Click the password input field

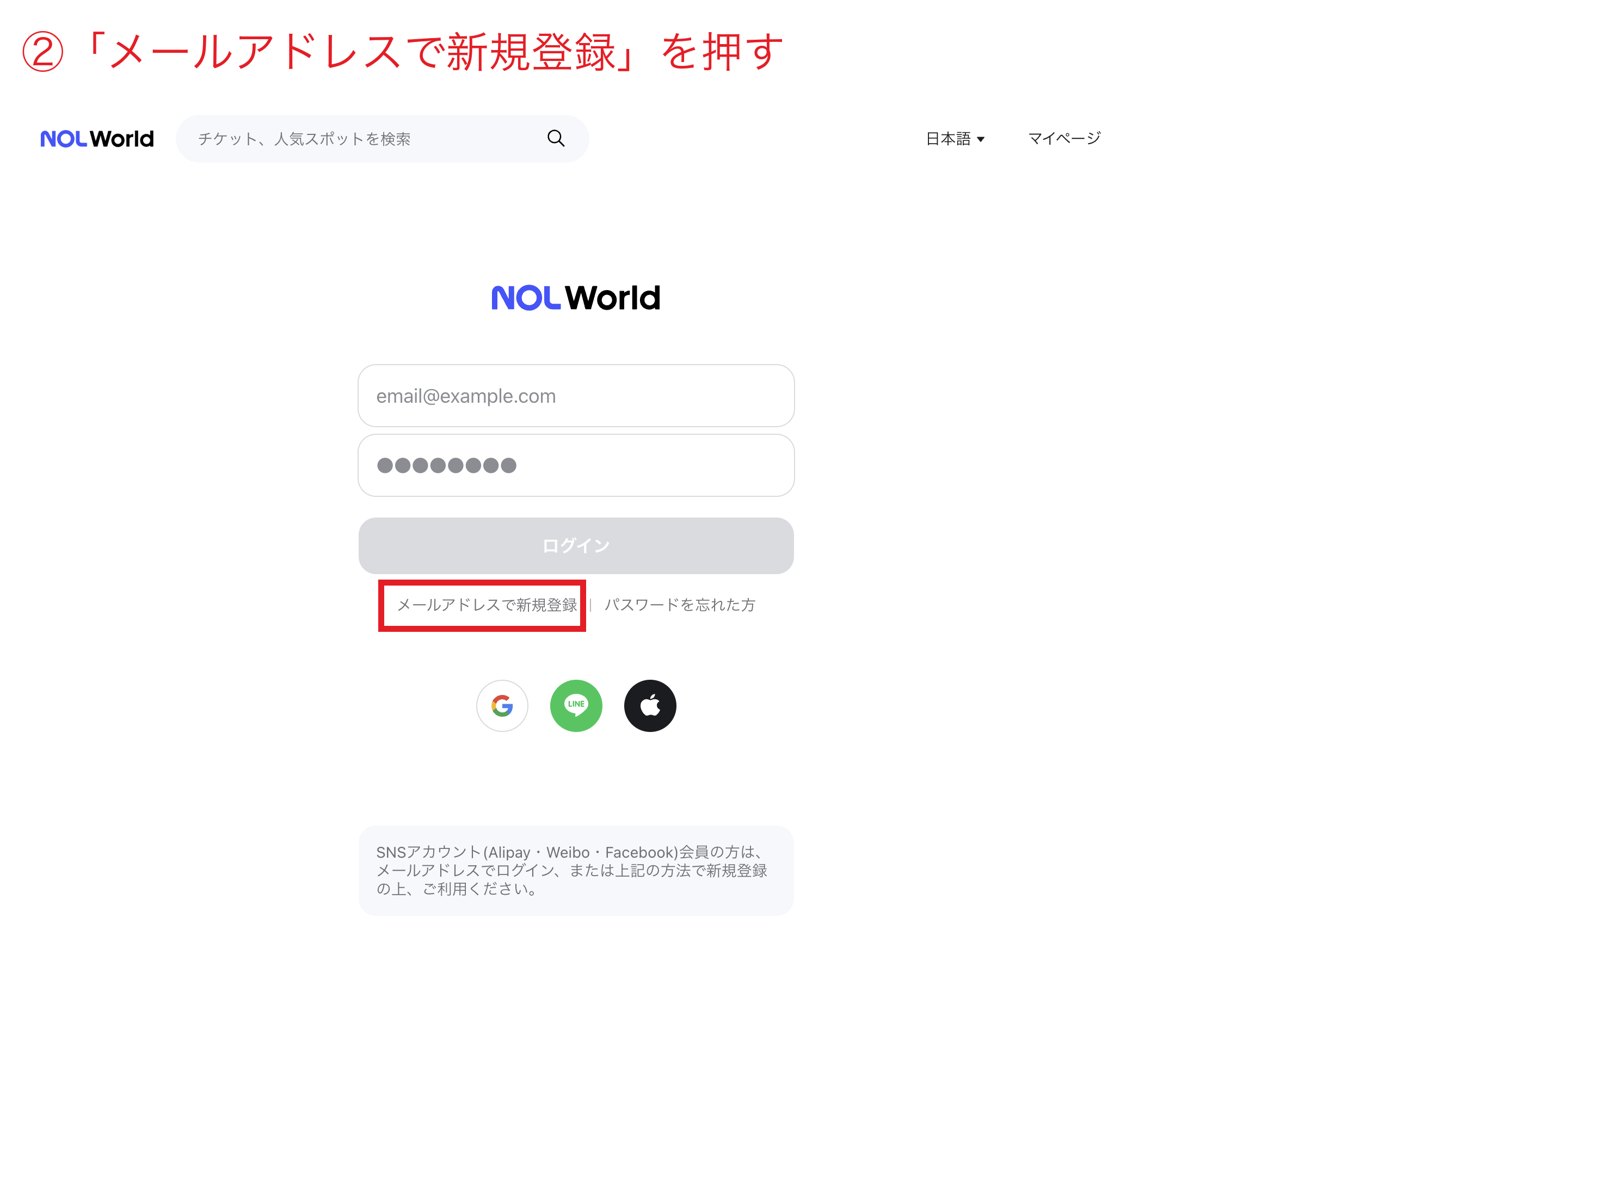tap(576, 465)
